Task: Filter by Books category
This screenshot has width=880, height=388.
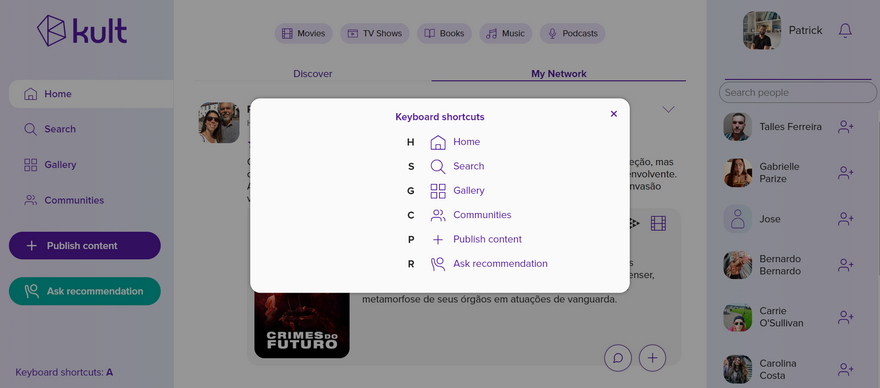Action: tap(444, 33)
